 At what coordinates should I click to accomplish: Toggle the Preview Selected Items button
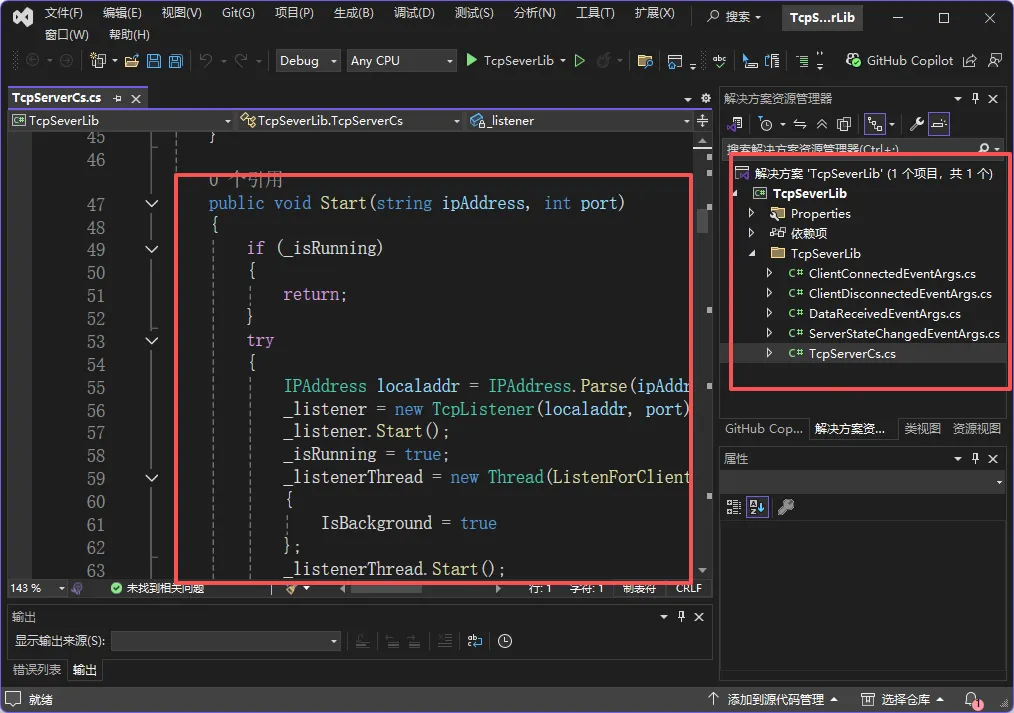pyautogui.click(x=939, y=124)
